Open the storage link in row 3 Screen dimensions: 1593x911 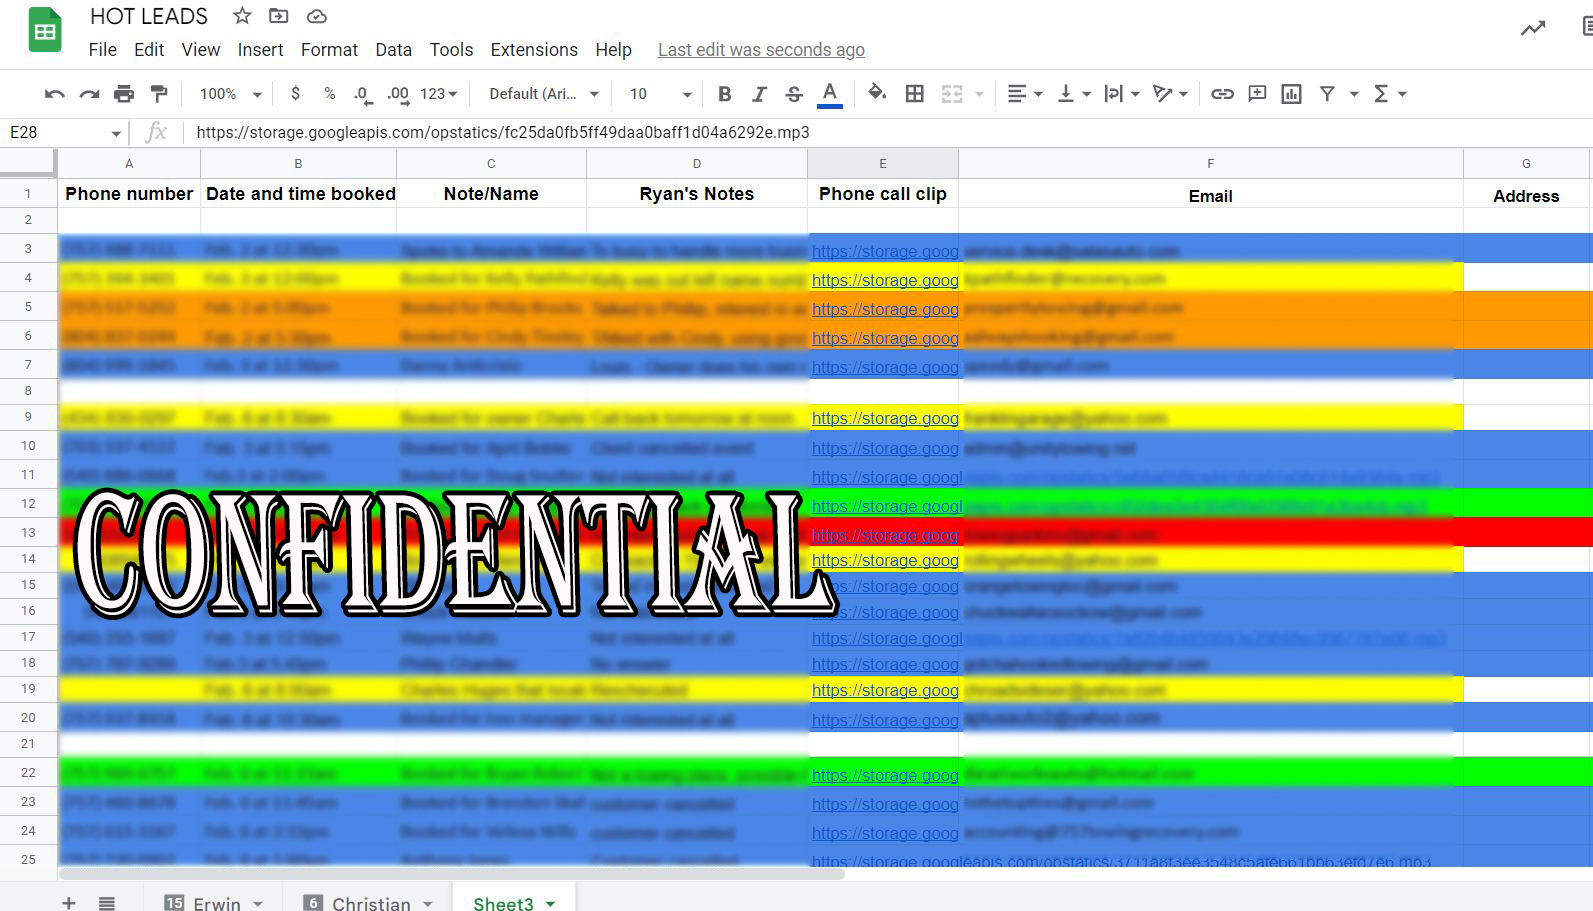coord(885,251)
